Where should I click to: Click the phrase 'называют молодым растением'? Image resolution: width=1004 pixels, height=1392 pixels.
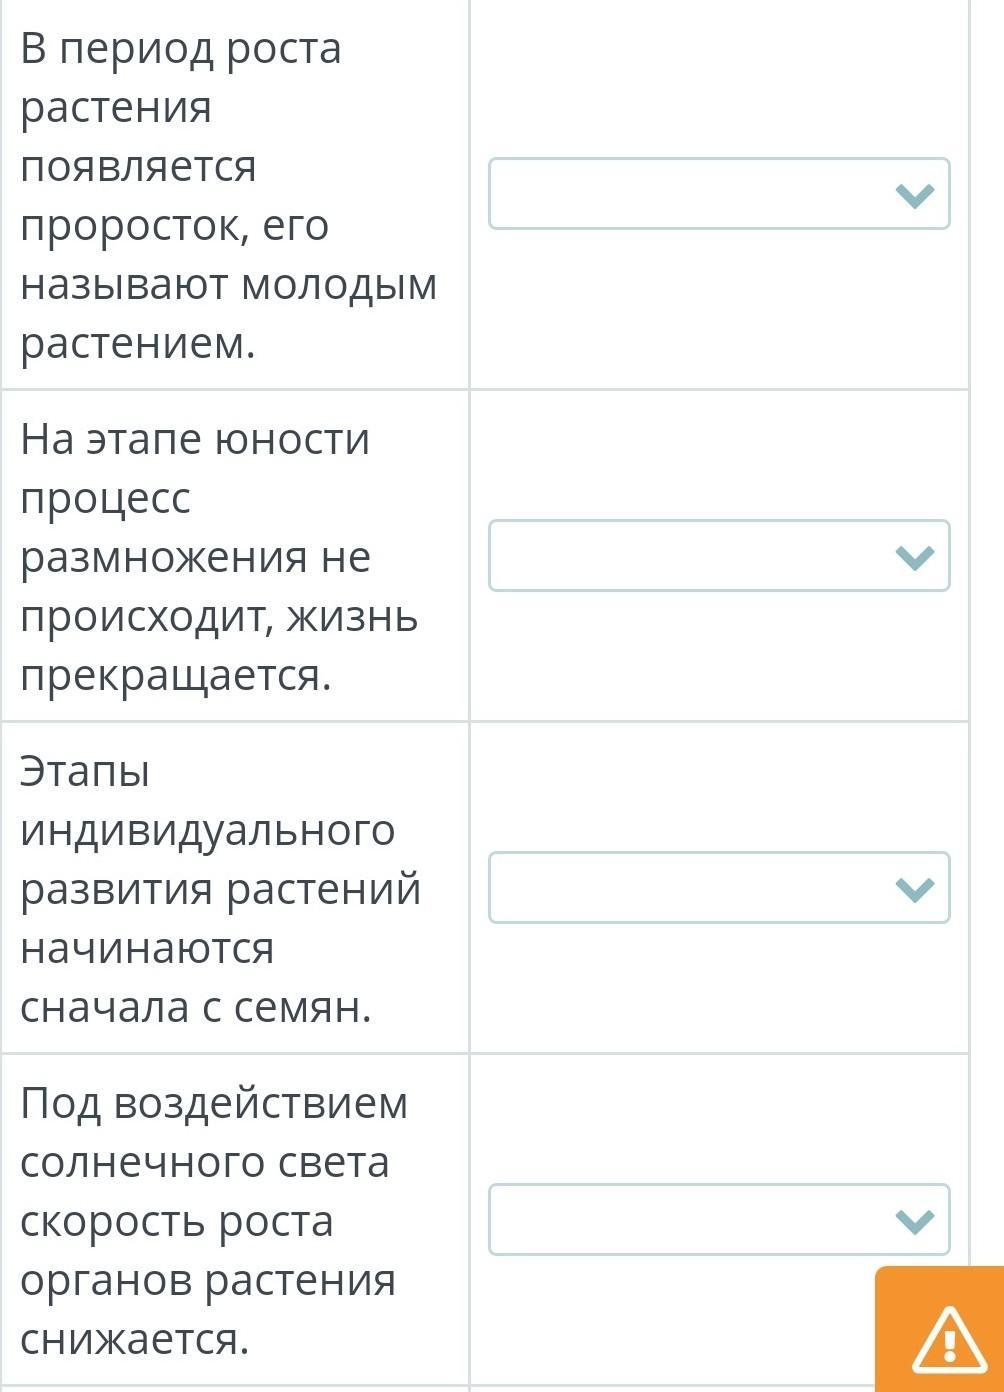(x=228, y=285)
